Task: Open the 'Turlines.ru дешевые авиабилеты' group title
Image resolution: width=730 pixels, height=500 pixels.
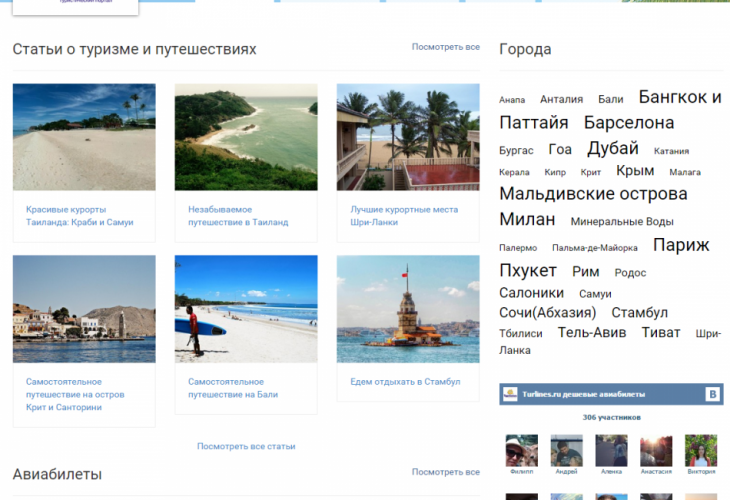Action: pyautogui.click(x=583, y=395)
